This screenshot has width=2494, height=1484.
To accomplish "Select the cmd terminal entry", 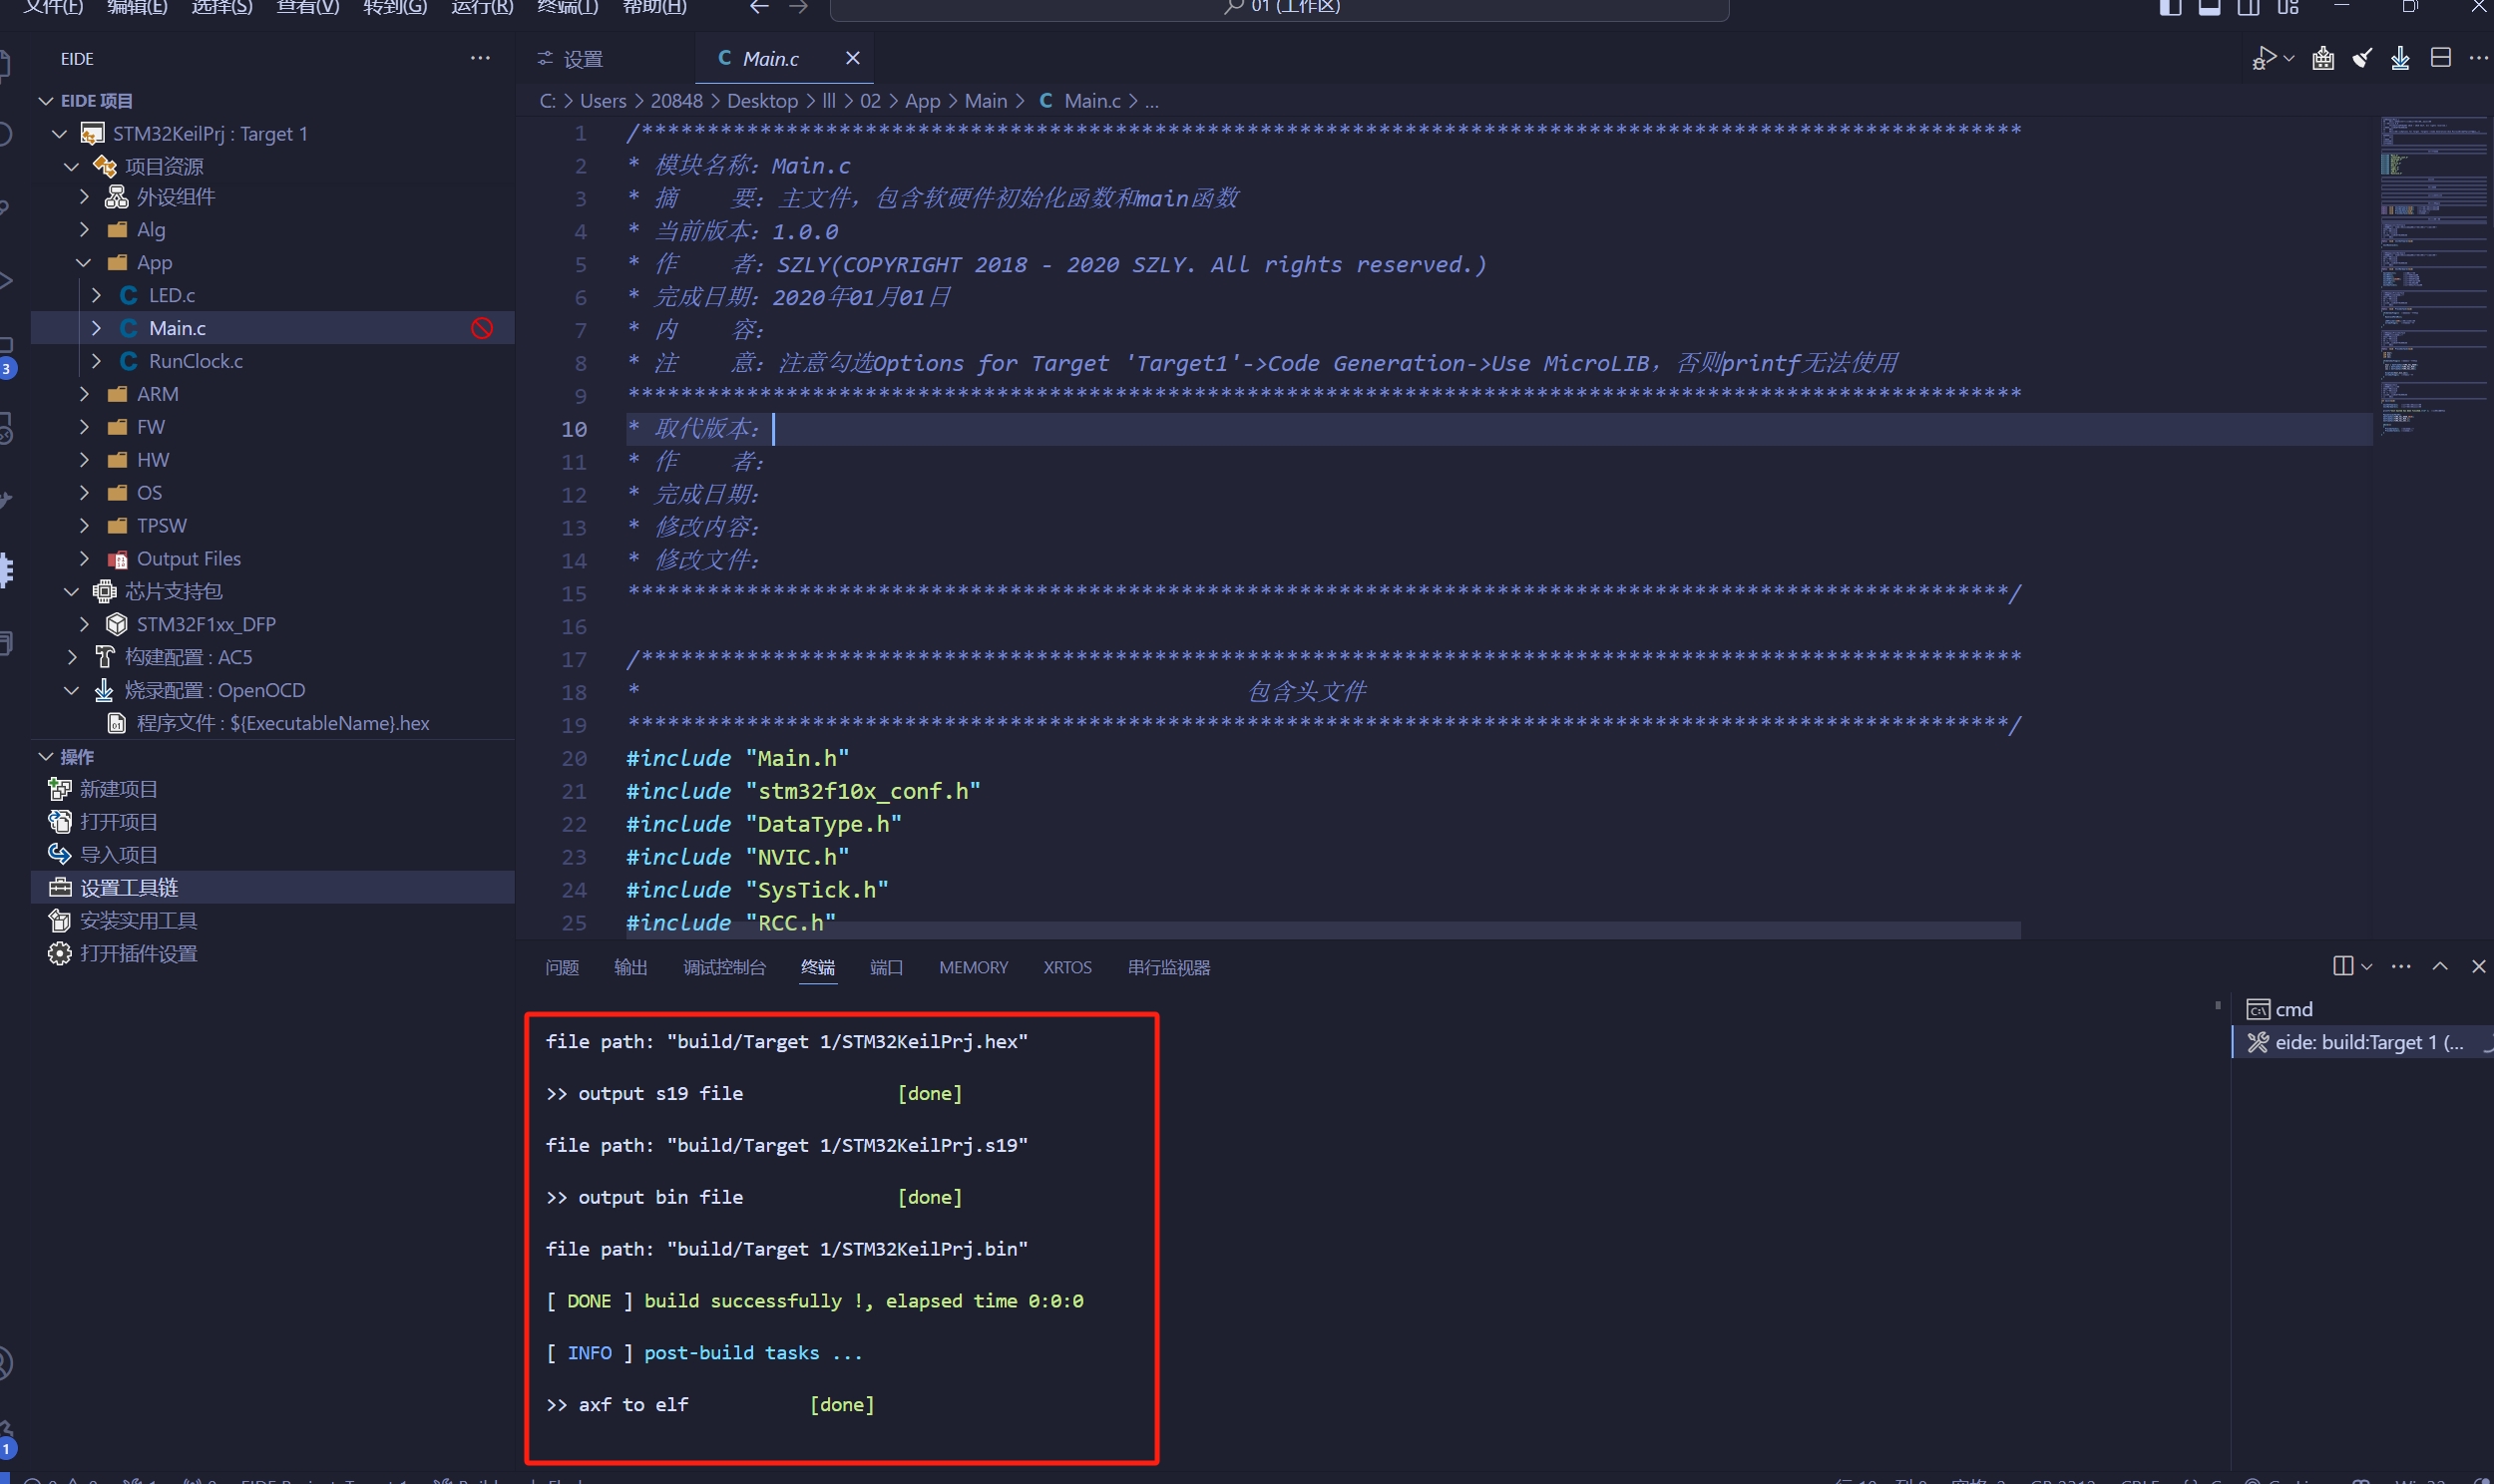I will coord(2362,1009).
